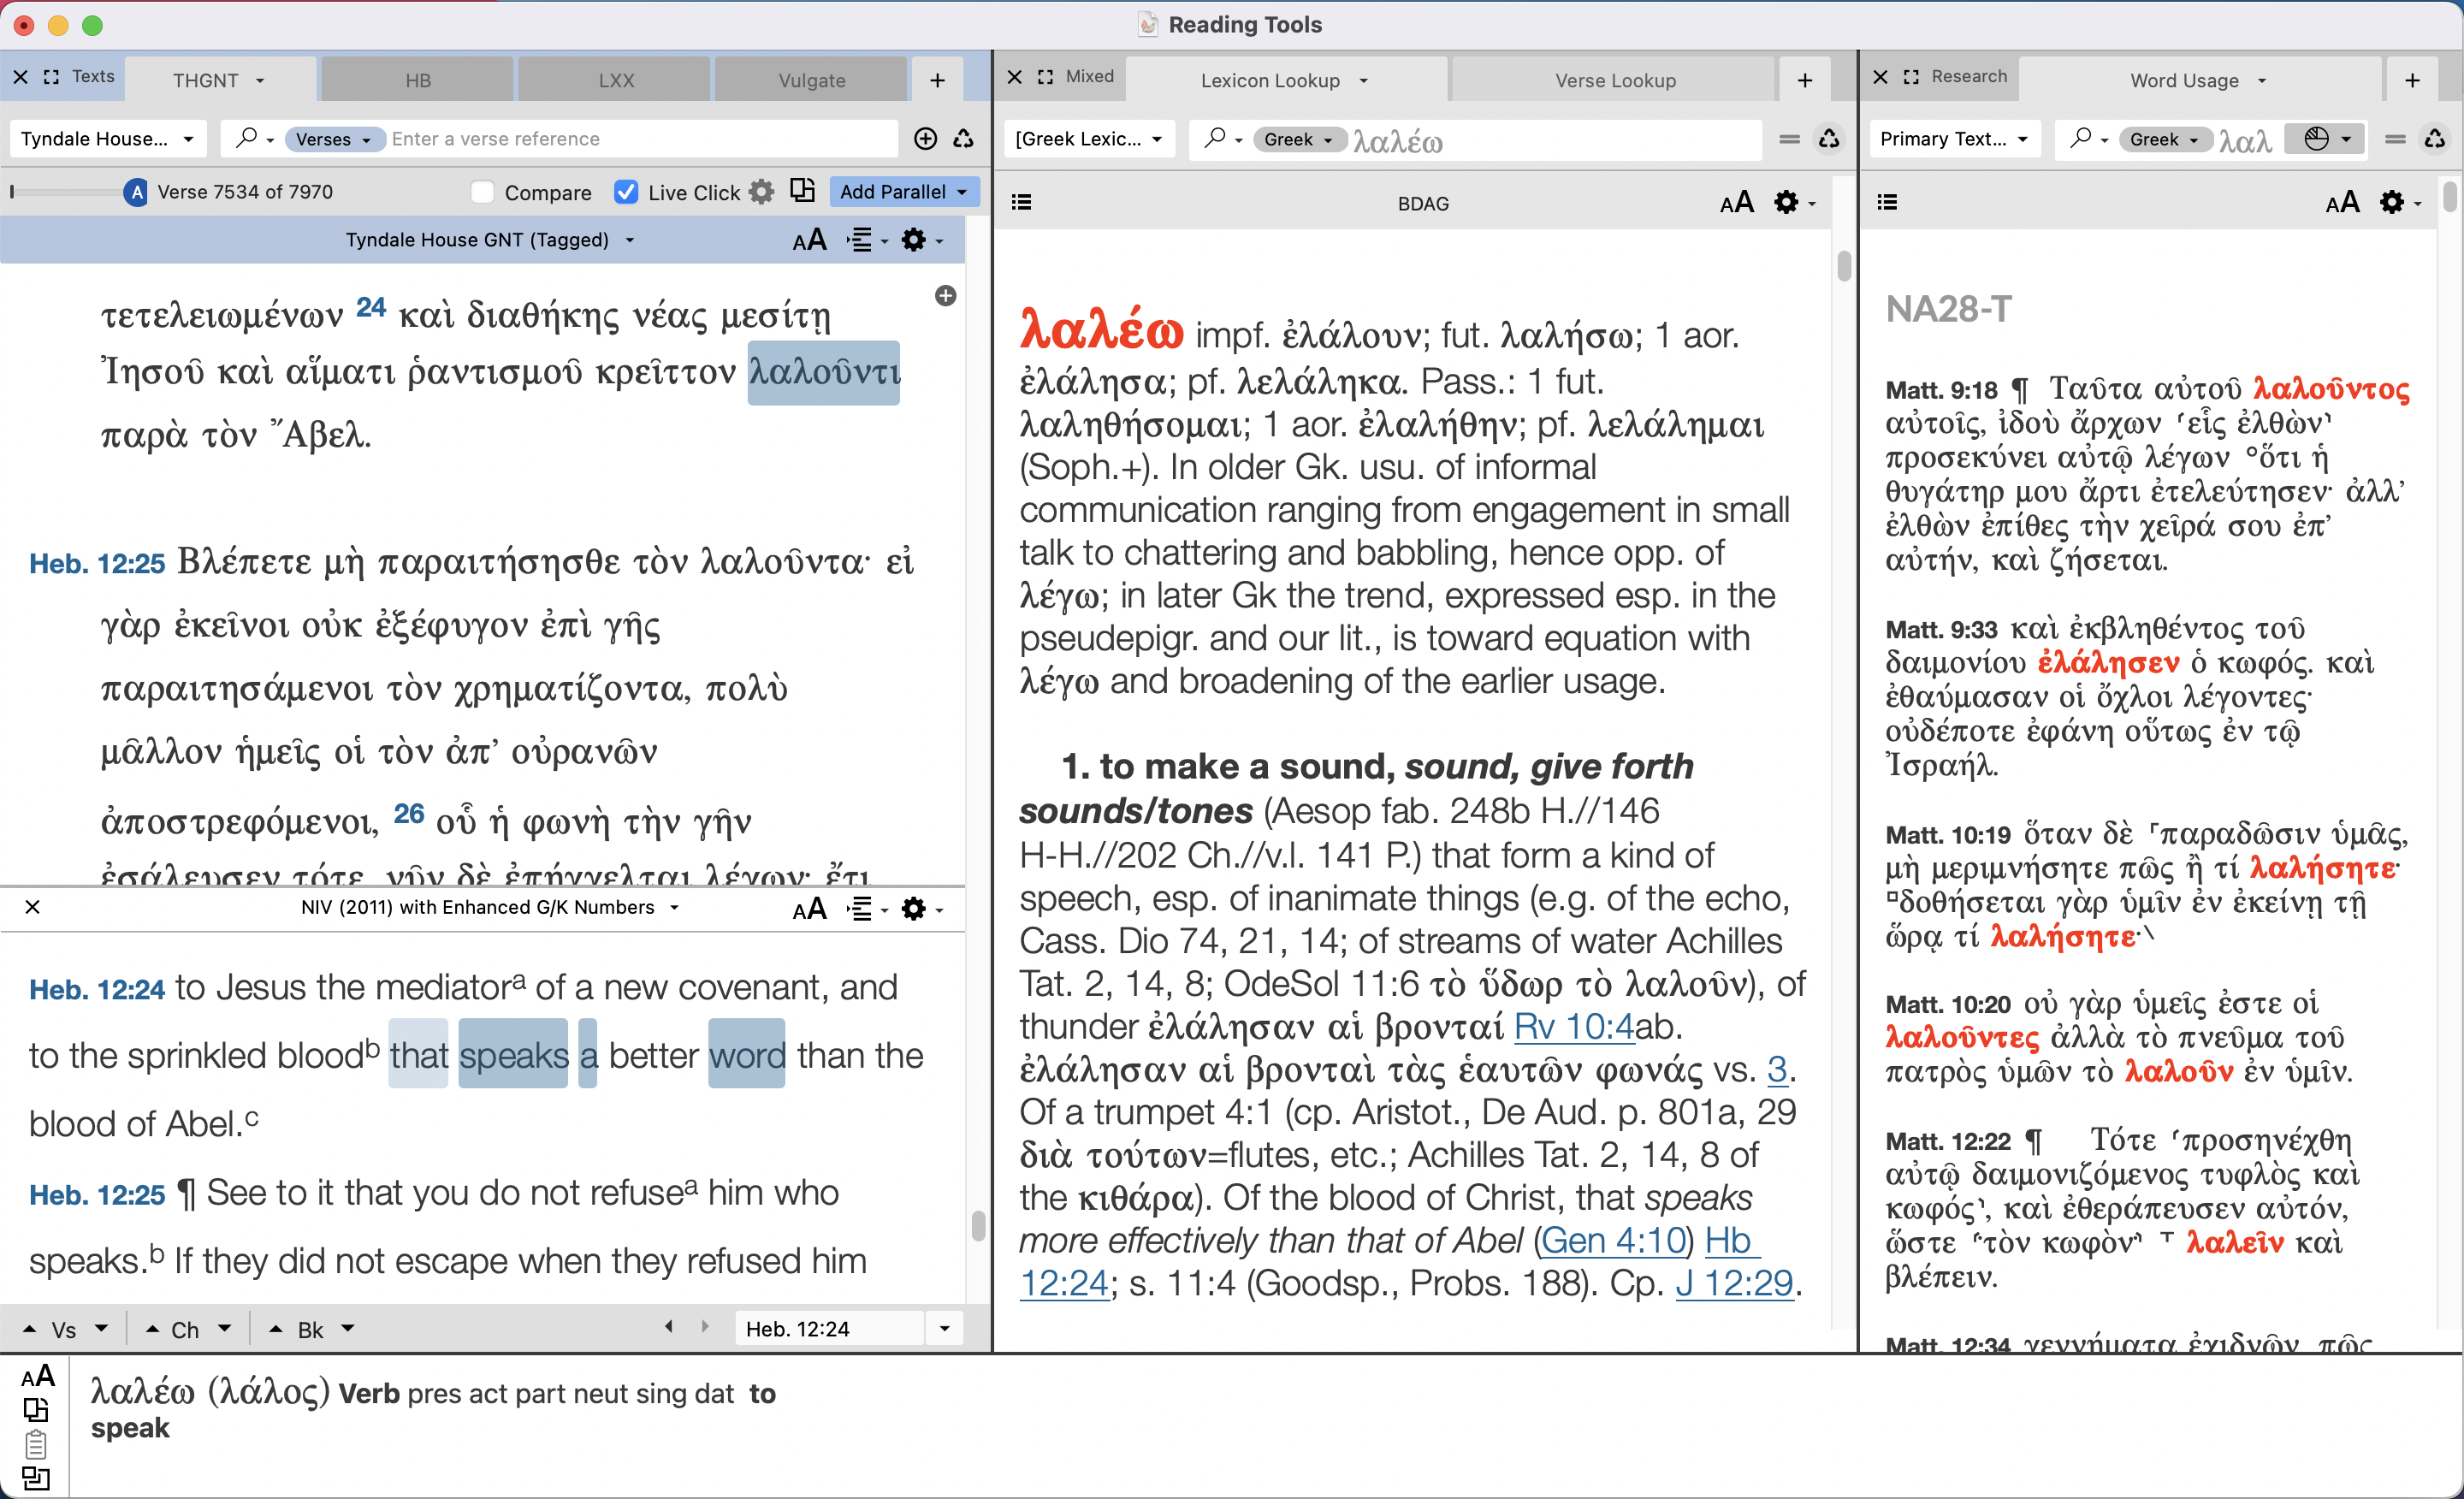Image resolution: width=2464 pixels, height=1499 pixels.
Task: Open the Word Usage dropdown
Action: (x=2196, y=80)
